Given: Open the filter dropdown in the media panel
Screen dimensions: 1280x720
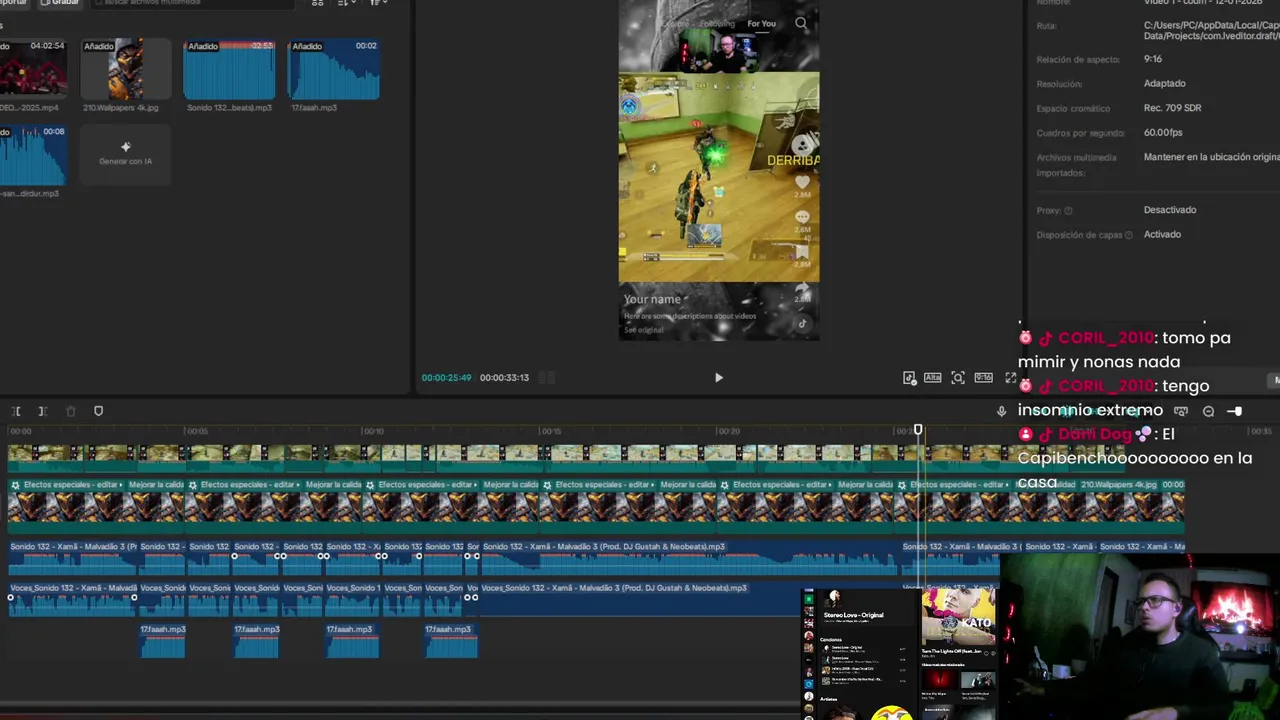Looking at the screenshot, I should [x=379, y=3].
